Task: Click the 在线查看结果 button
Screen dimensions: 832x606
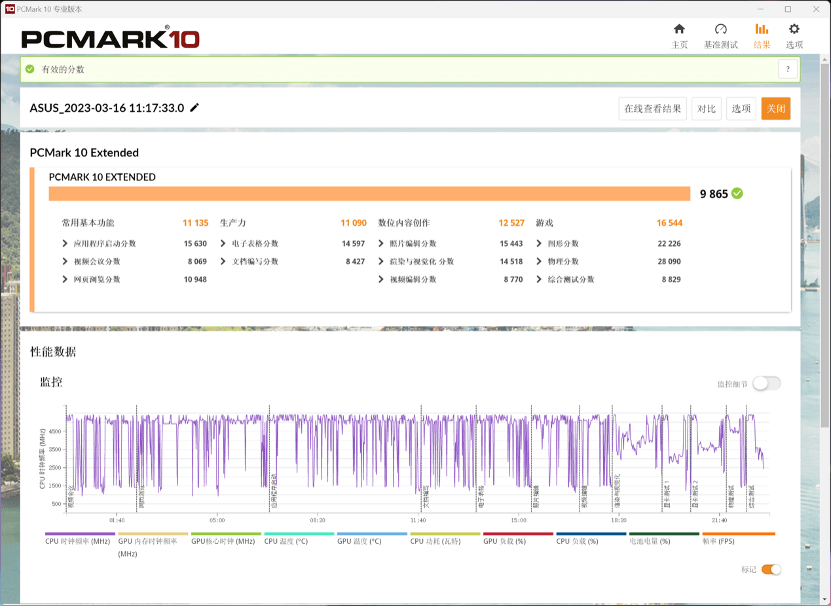Action: 652,109
